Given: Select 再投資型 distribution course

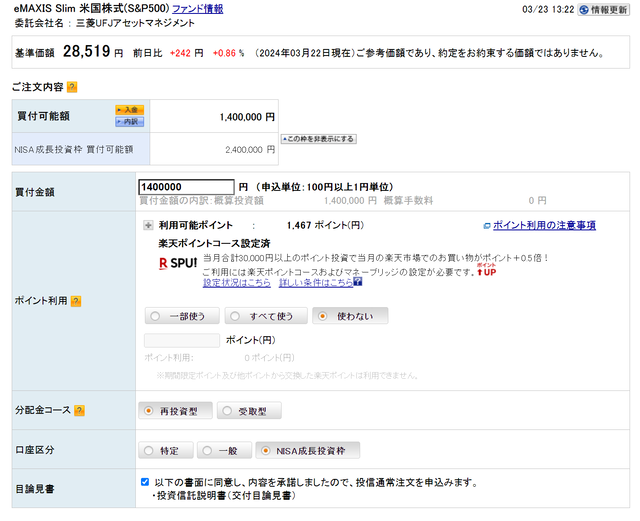Looking at the screenshot, I should pyautogui.click(x=176, y=411).
